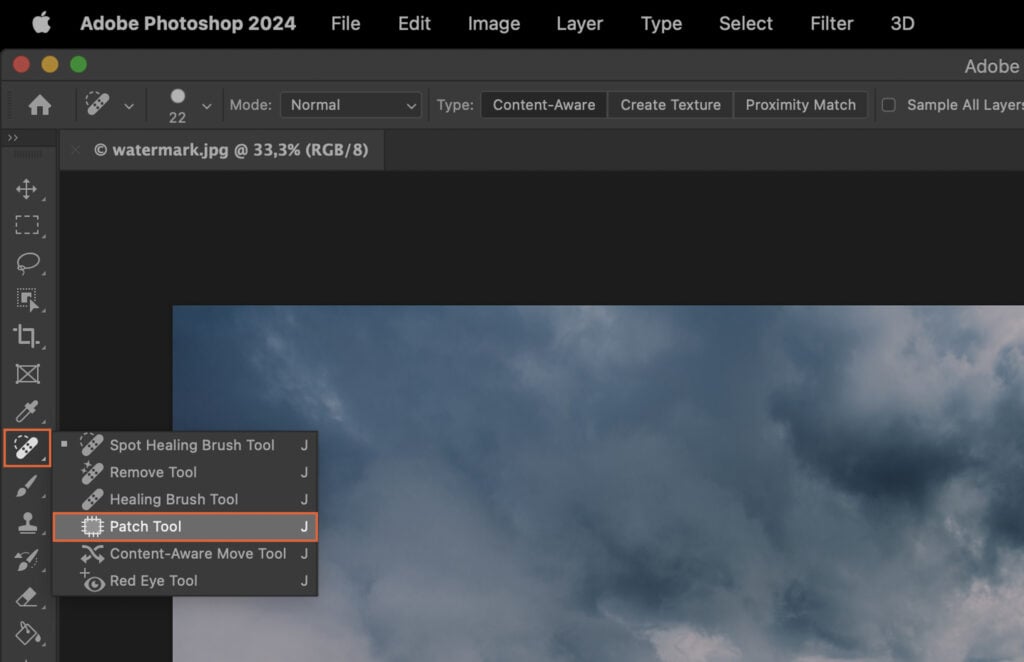This screenshot has width=1024, height=662.
Task: Click the Home screen icon
Action: tap(37, 104)
